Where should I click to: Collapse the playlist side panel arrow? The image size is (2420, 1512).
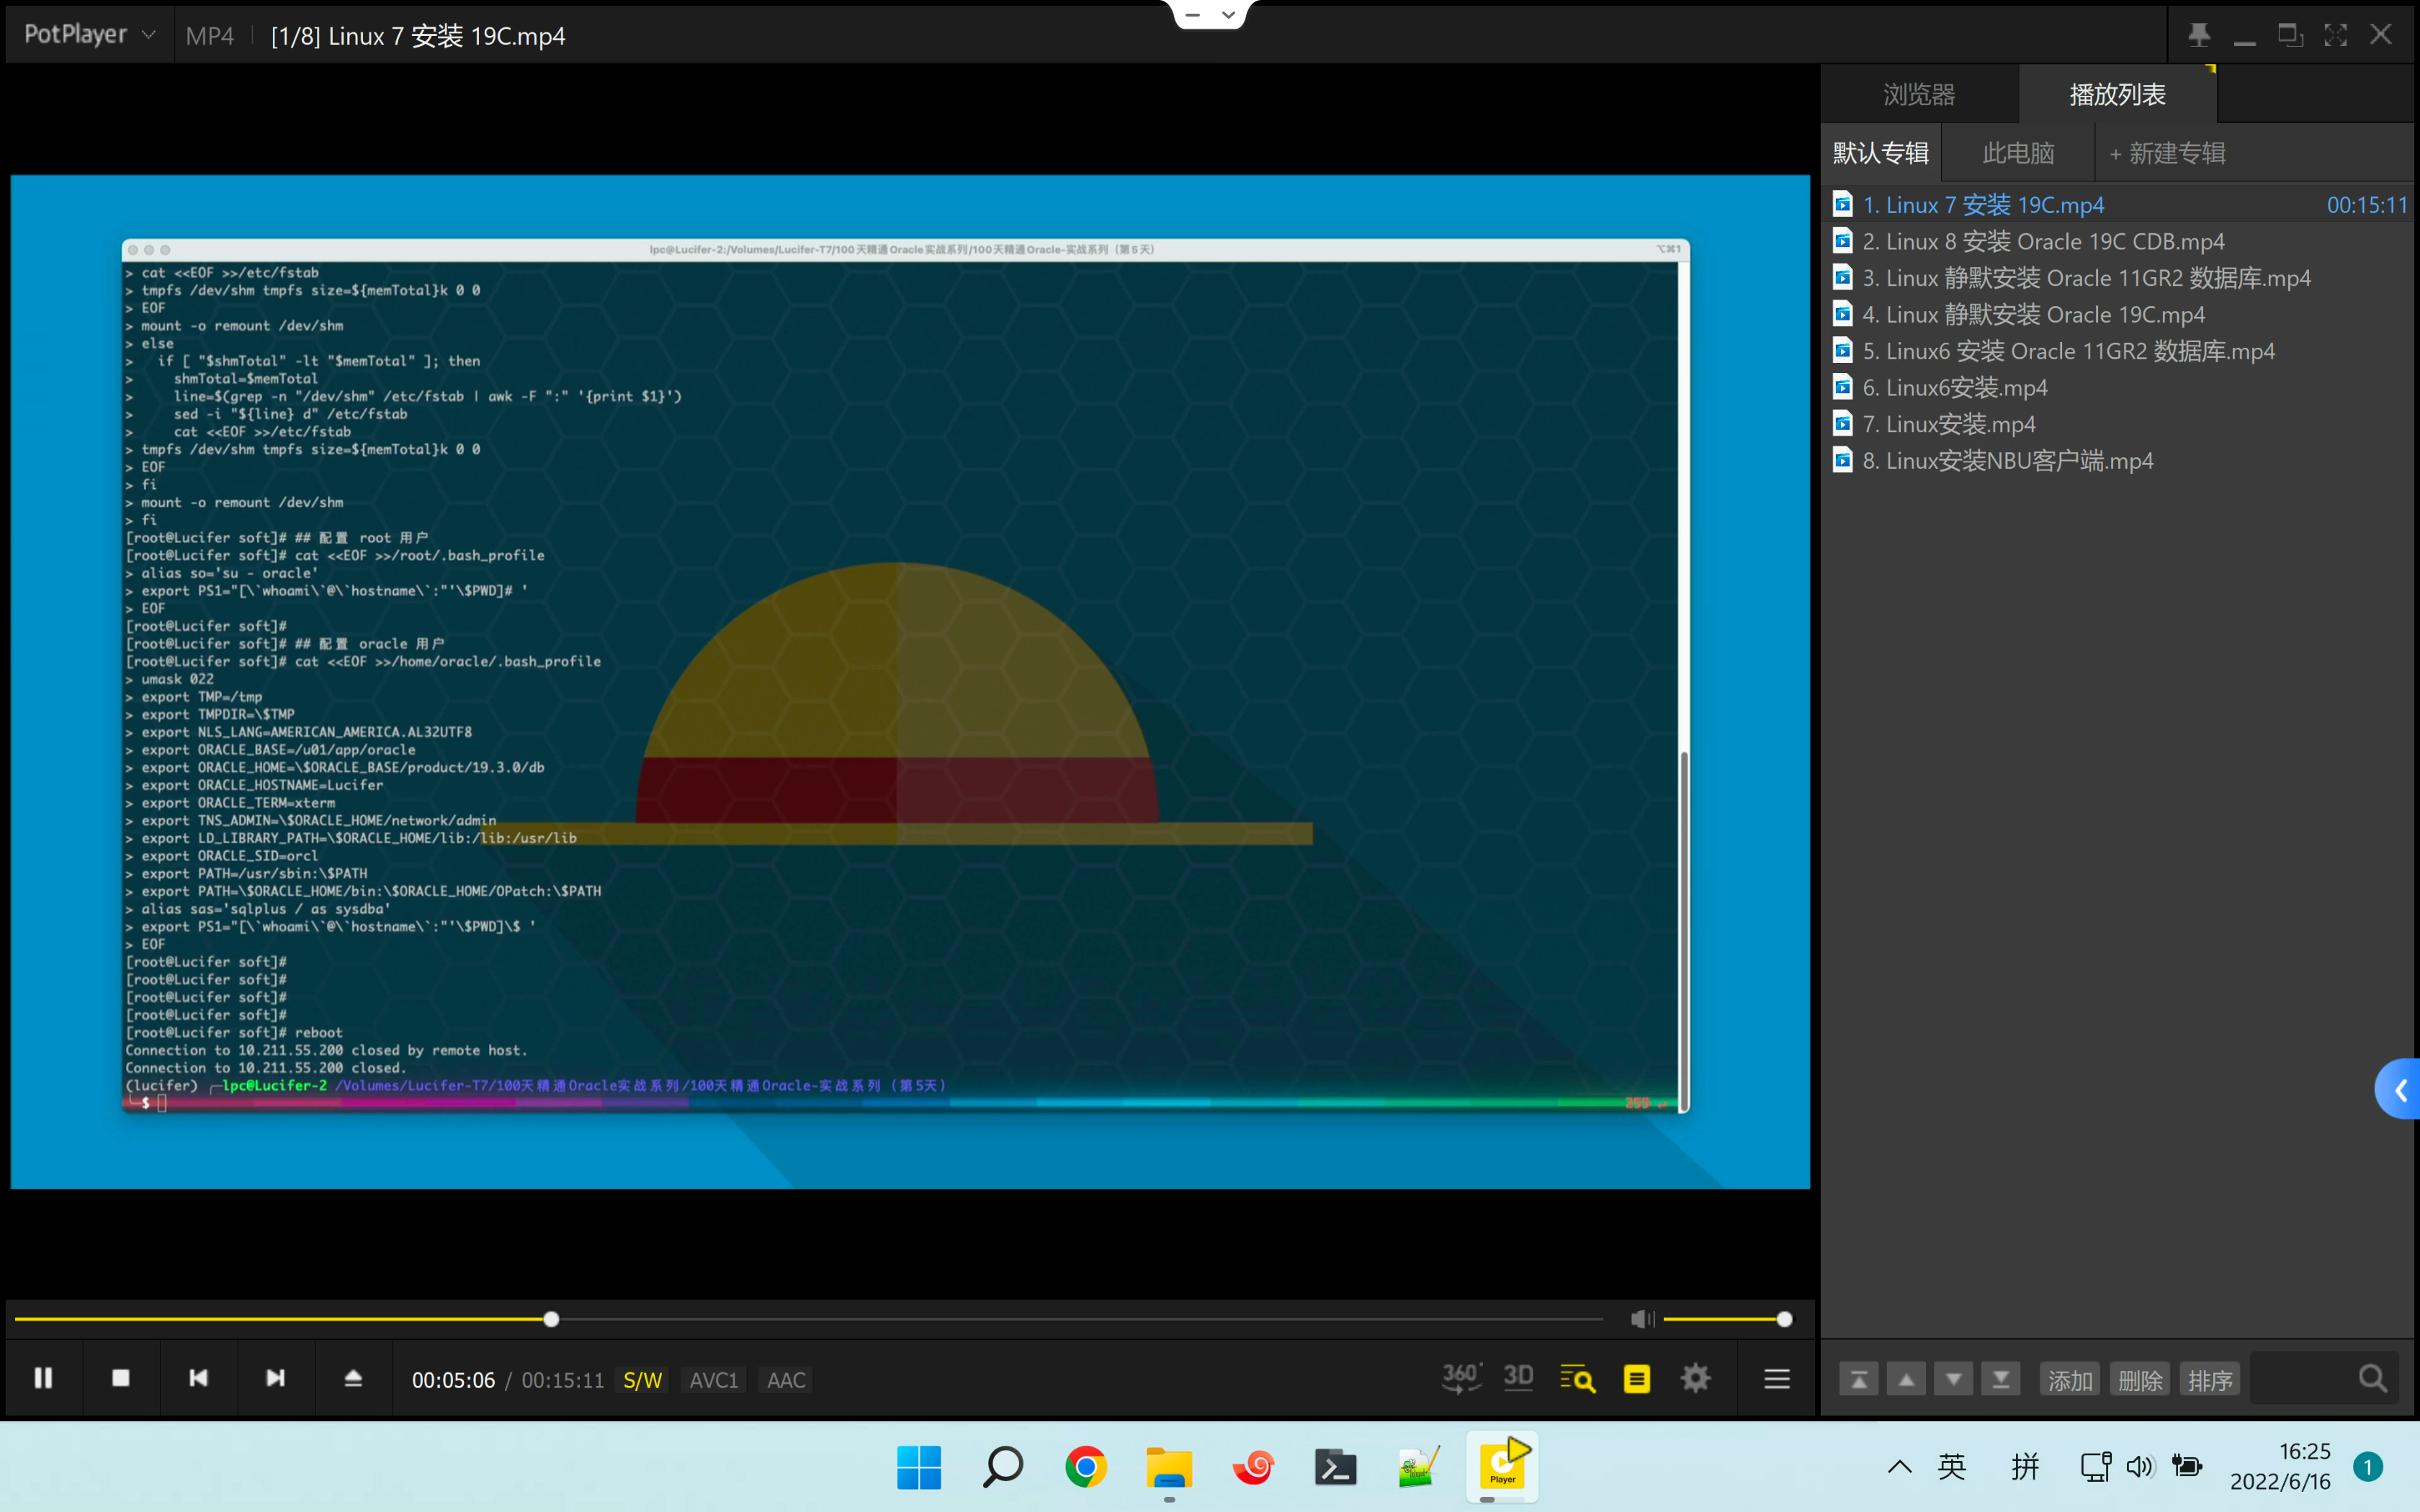2399,1089
